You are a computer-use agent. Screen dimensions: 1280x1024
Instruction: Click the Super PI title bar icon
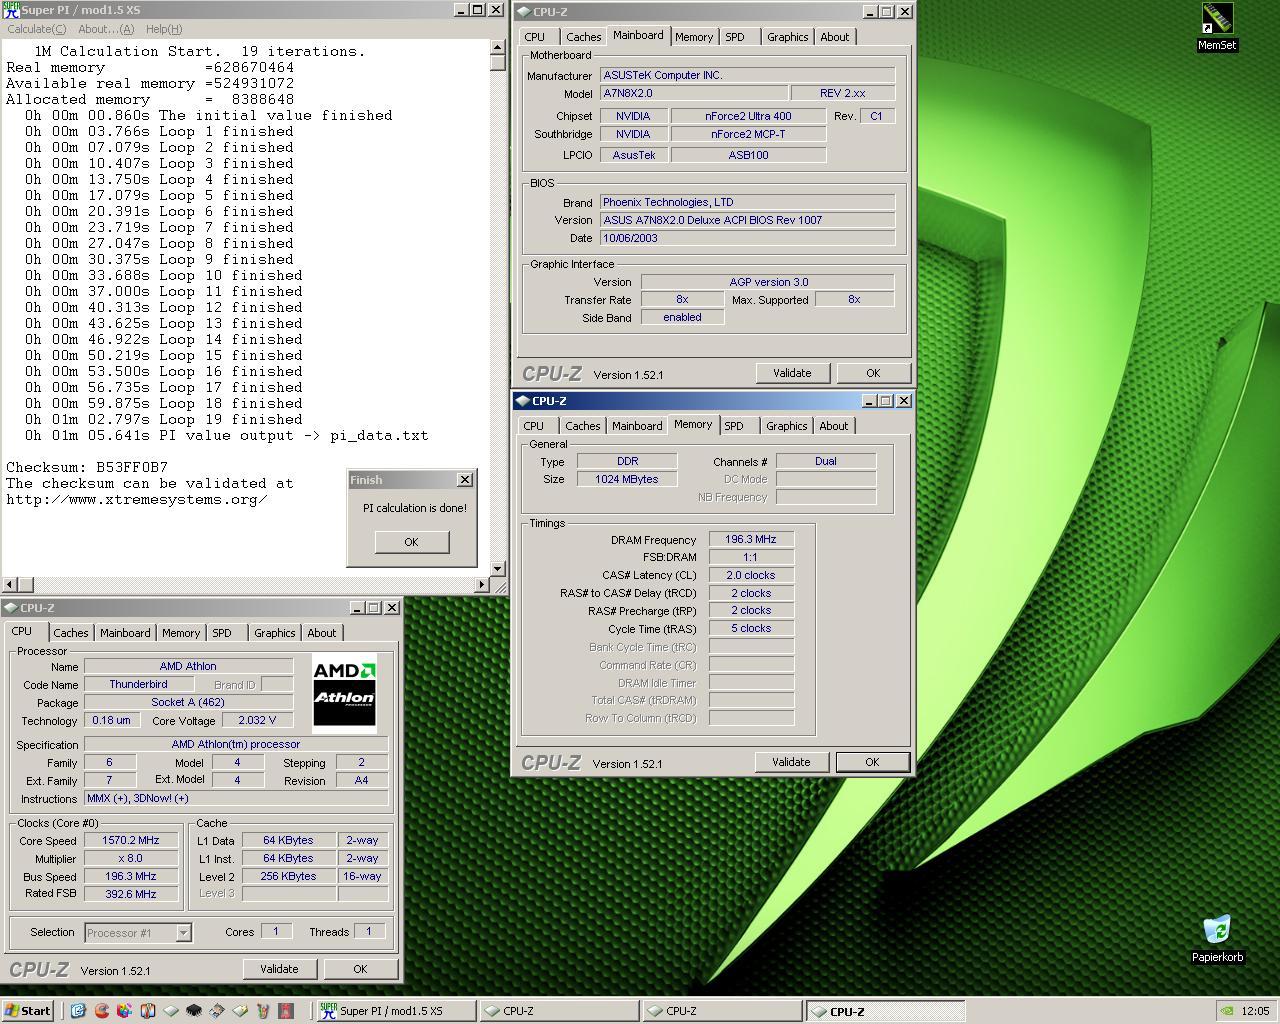(11, 10)
